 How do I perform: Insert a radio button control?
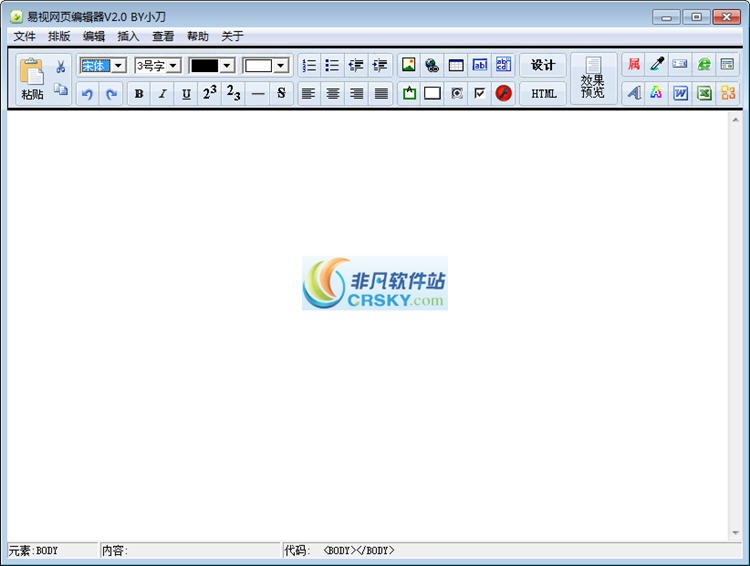pyautogui.click(x=456, y=93)
